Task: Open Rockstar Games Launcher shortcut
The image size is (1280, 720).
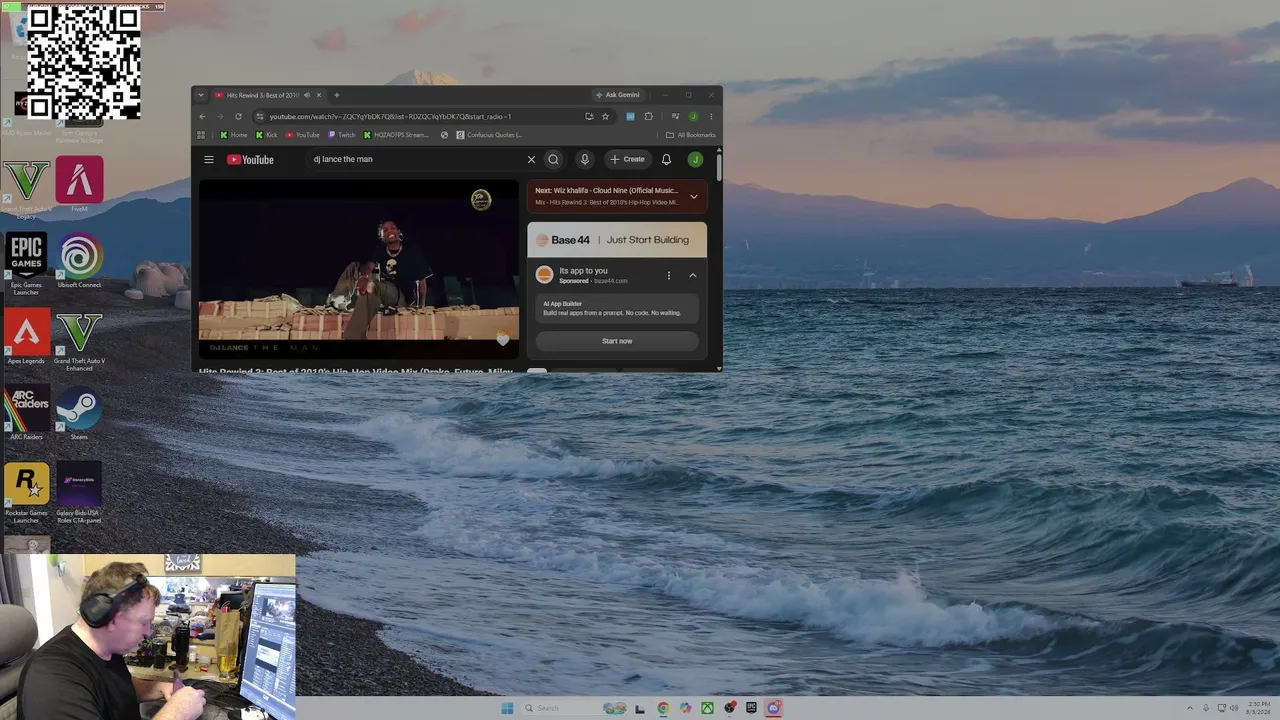Action: click(26, 492)
